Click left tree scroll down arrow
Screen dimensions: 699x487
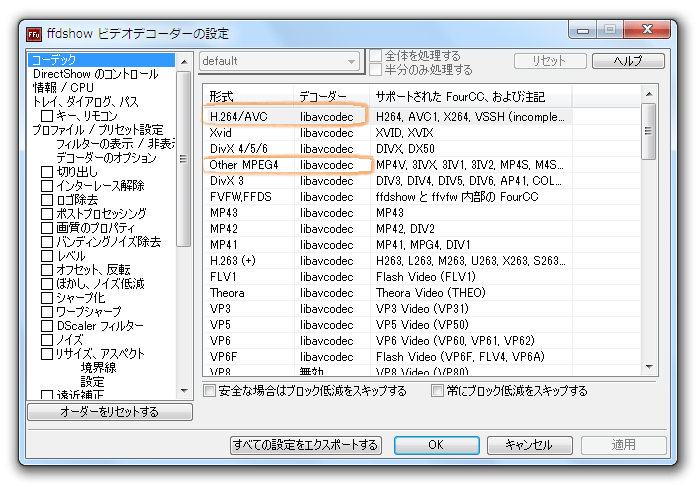[184, 391]
